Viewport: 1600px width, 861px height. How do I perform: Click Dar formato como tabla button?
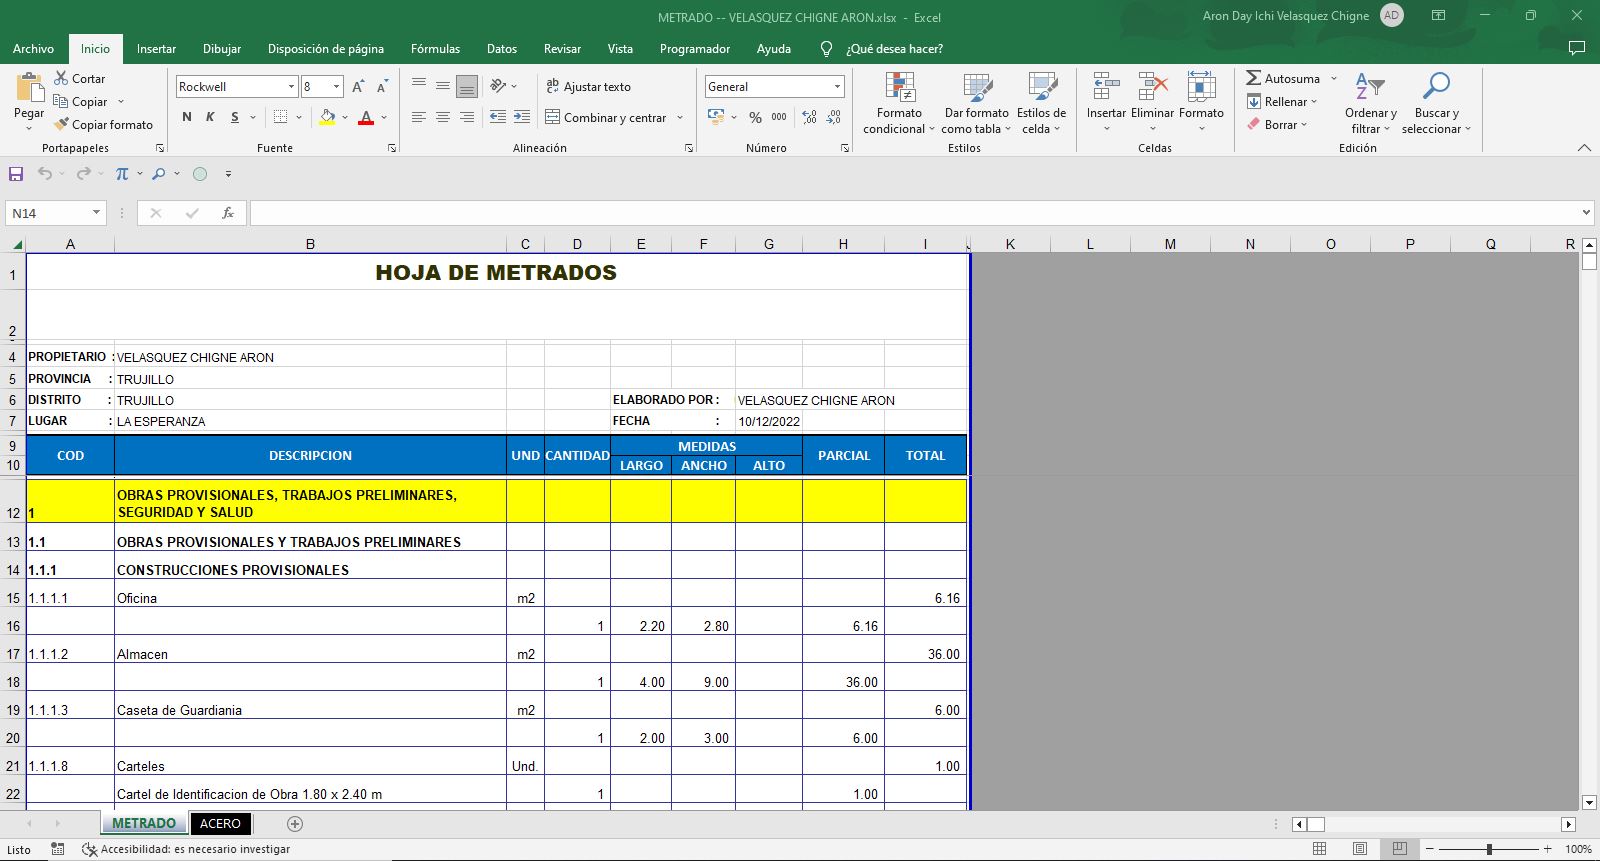[976, 103]
